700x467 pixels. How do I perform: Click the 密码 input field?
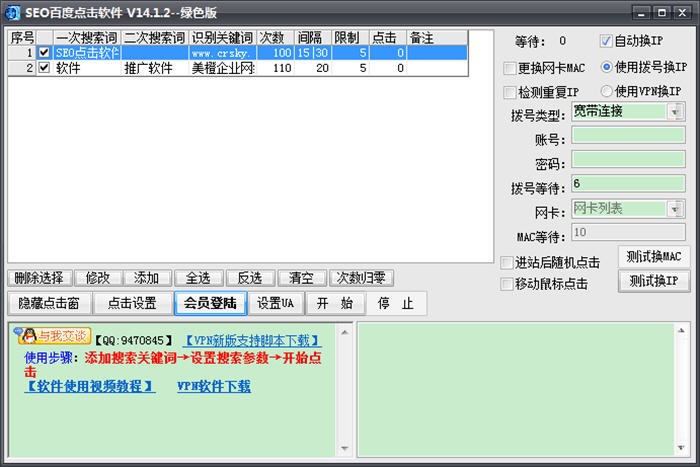coord(629,159)
